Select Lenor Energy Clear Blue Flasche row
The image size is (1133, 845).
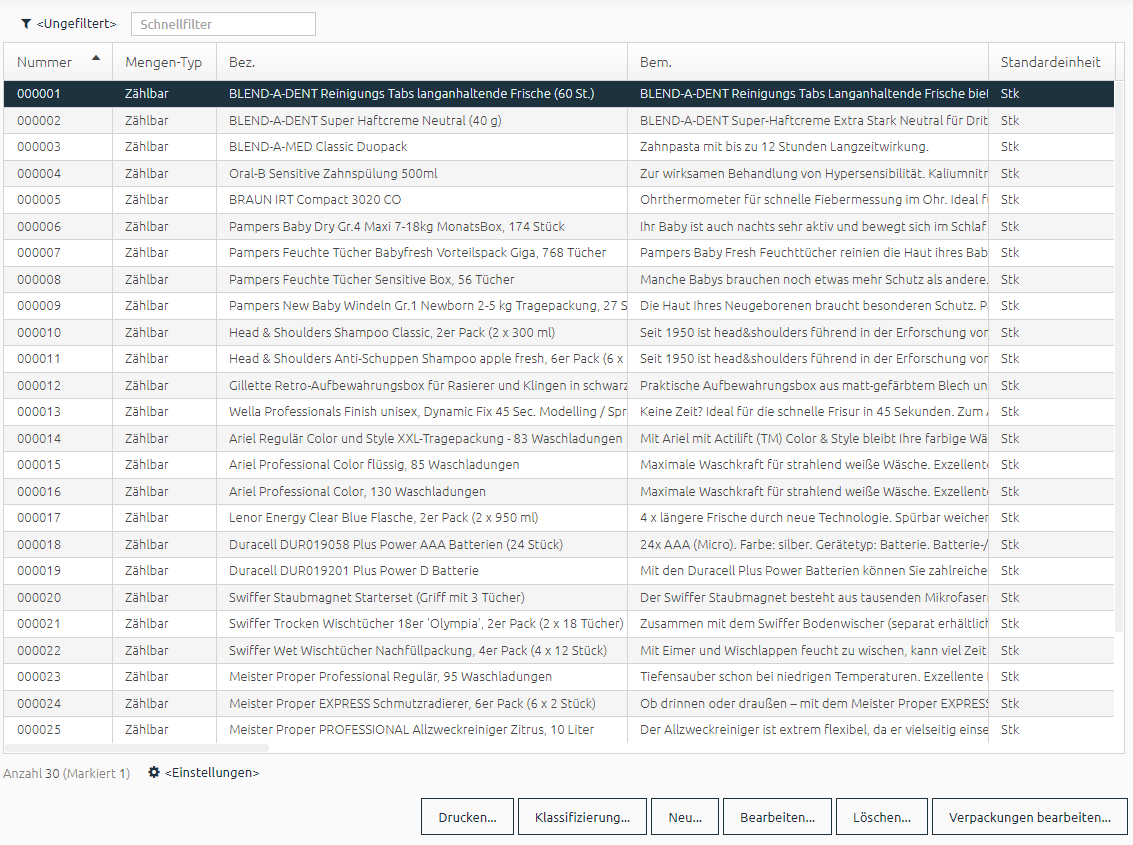[559, 518]
